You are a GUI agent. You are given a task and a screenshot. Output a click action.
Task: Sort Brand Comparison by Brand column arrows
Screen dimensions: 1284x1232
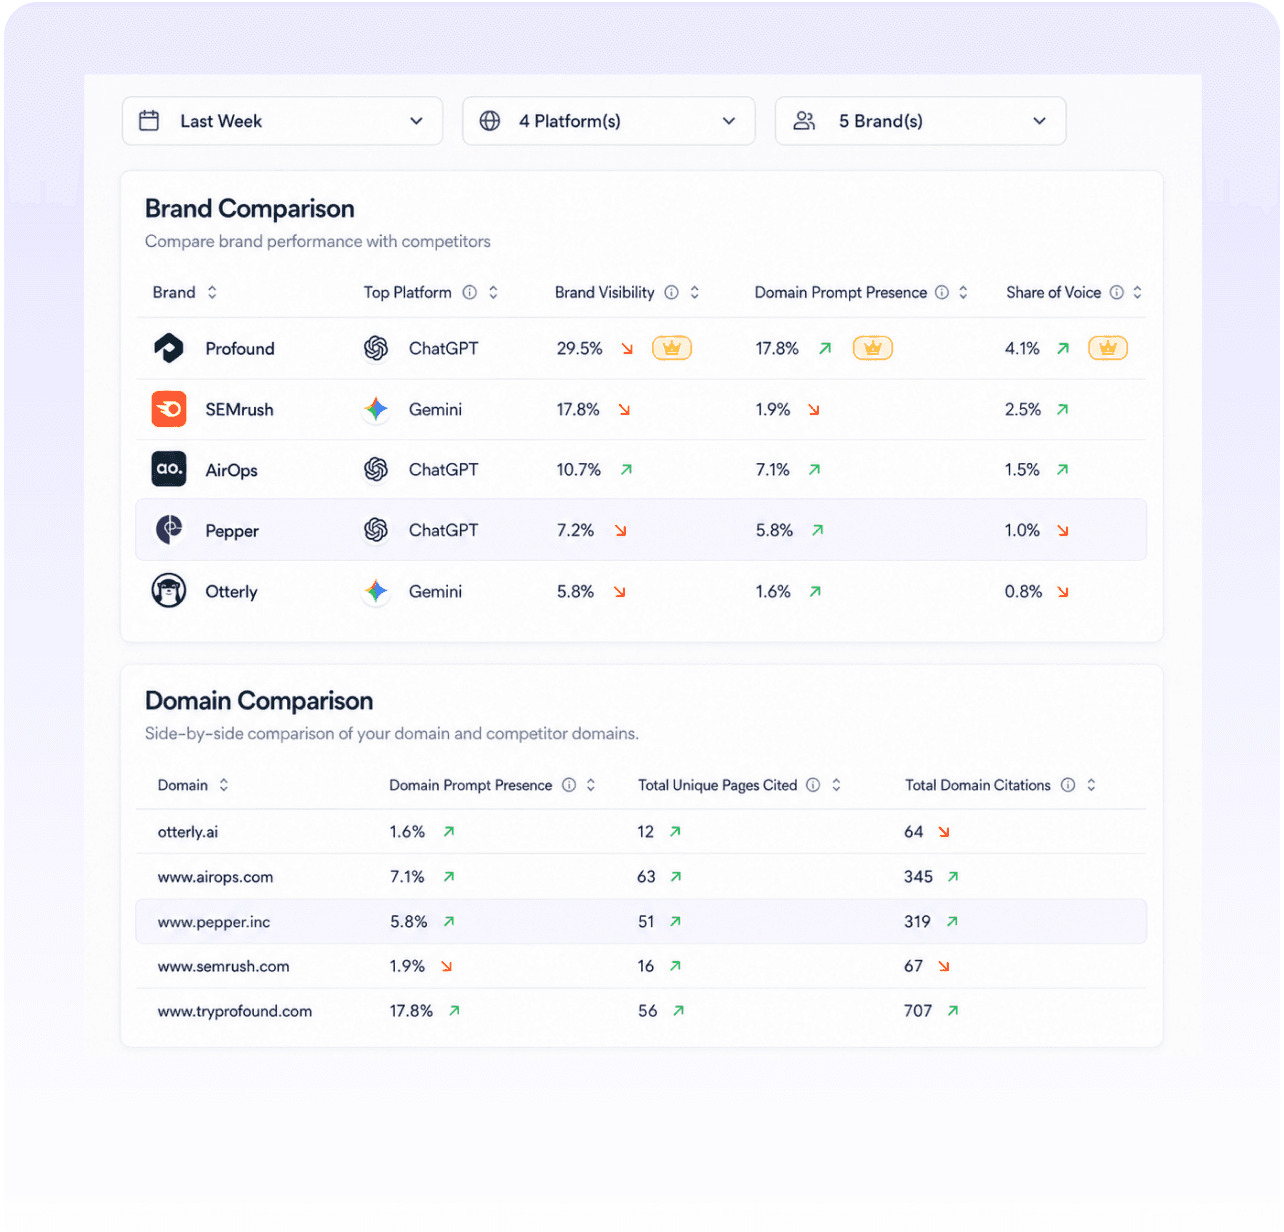click(212, 292)
